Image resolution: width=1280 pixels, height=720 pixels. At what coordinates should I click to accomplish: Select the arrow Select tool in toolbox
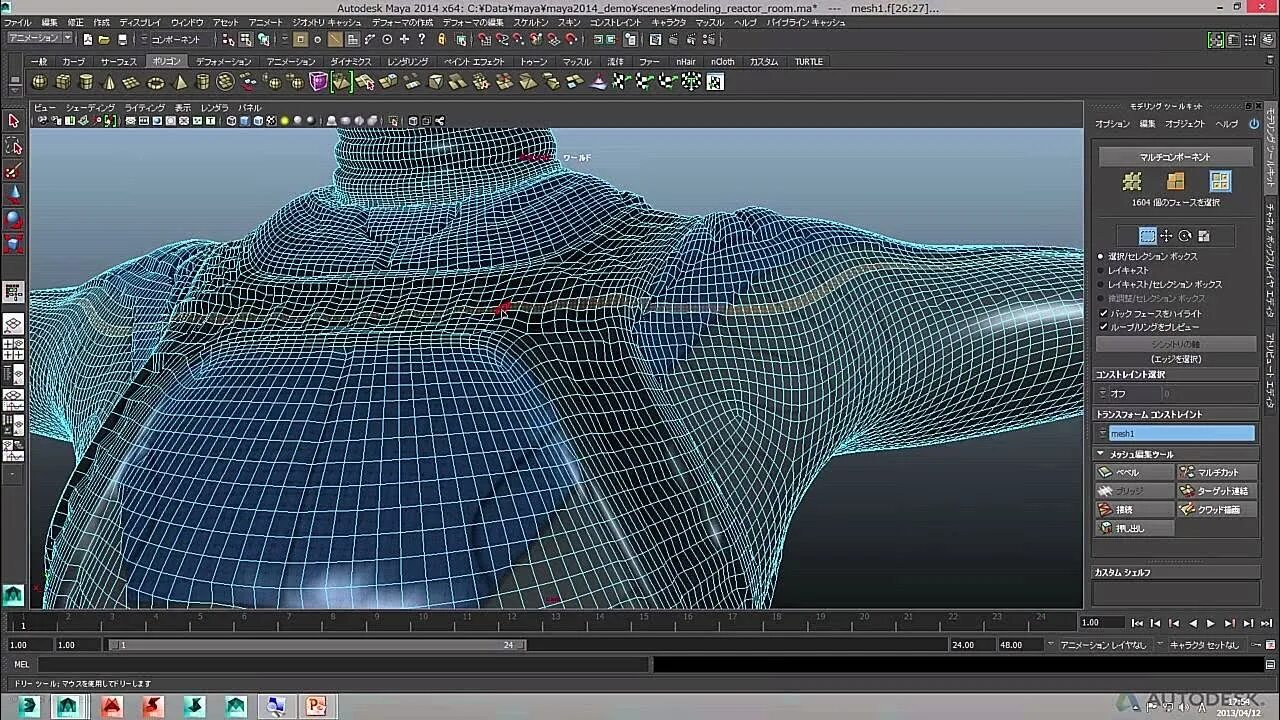pyautogui.click(x=13, y=121)
